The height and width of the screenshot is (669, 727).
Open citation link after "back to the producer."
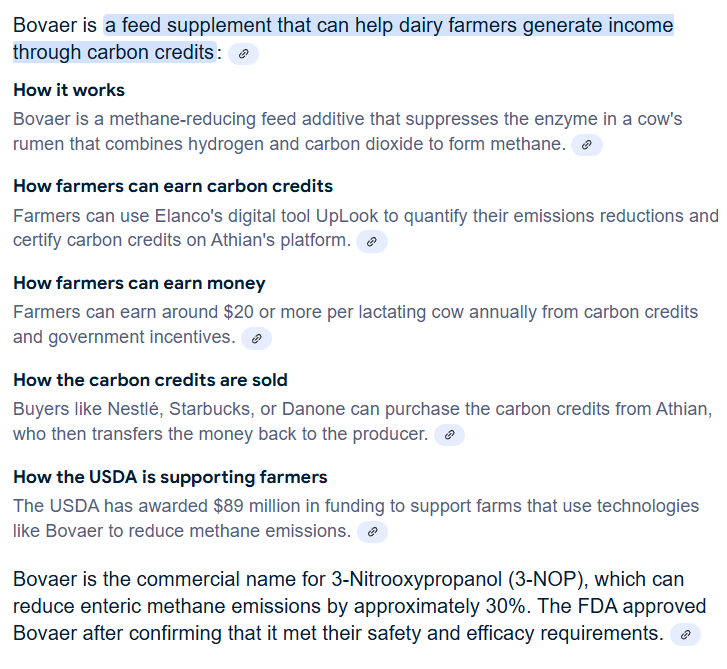pos(449,435)
